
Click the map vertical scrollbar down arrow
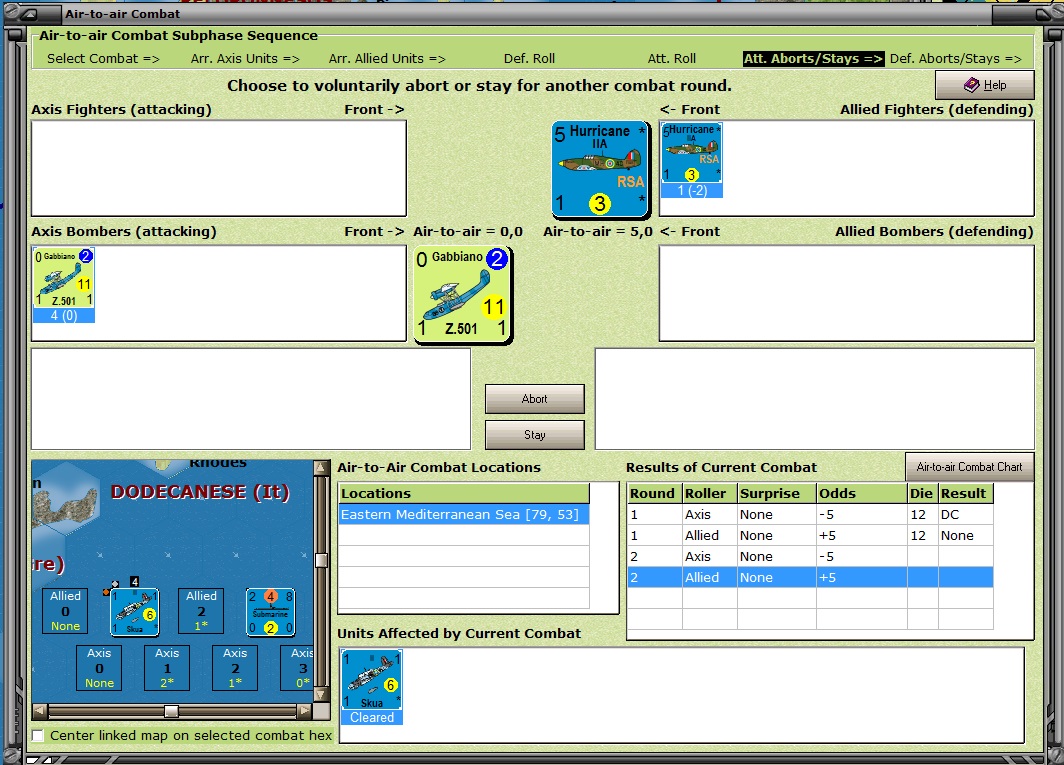(x=321, y=694)
